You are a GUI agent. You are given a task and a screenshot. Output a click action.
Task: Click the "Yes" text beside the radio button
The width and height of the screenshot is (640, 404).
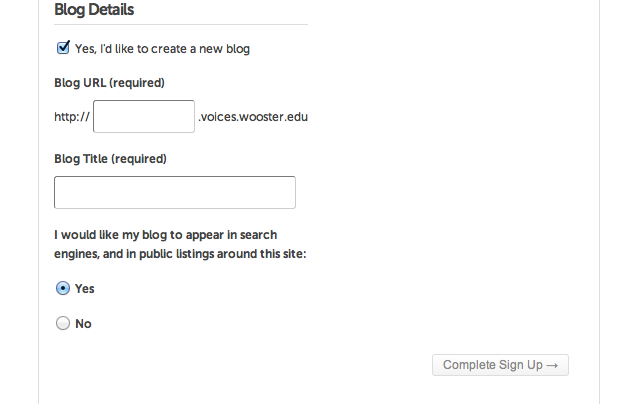click(x=85, y=289)
